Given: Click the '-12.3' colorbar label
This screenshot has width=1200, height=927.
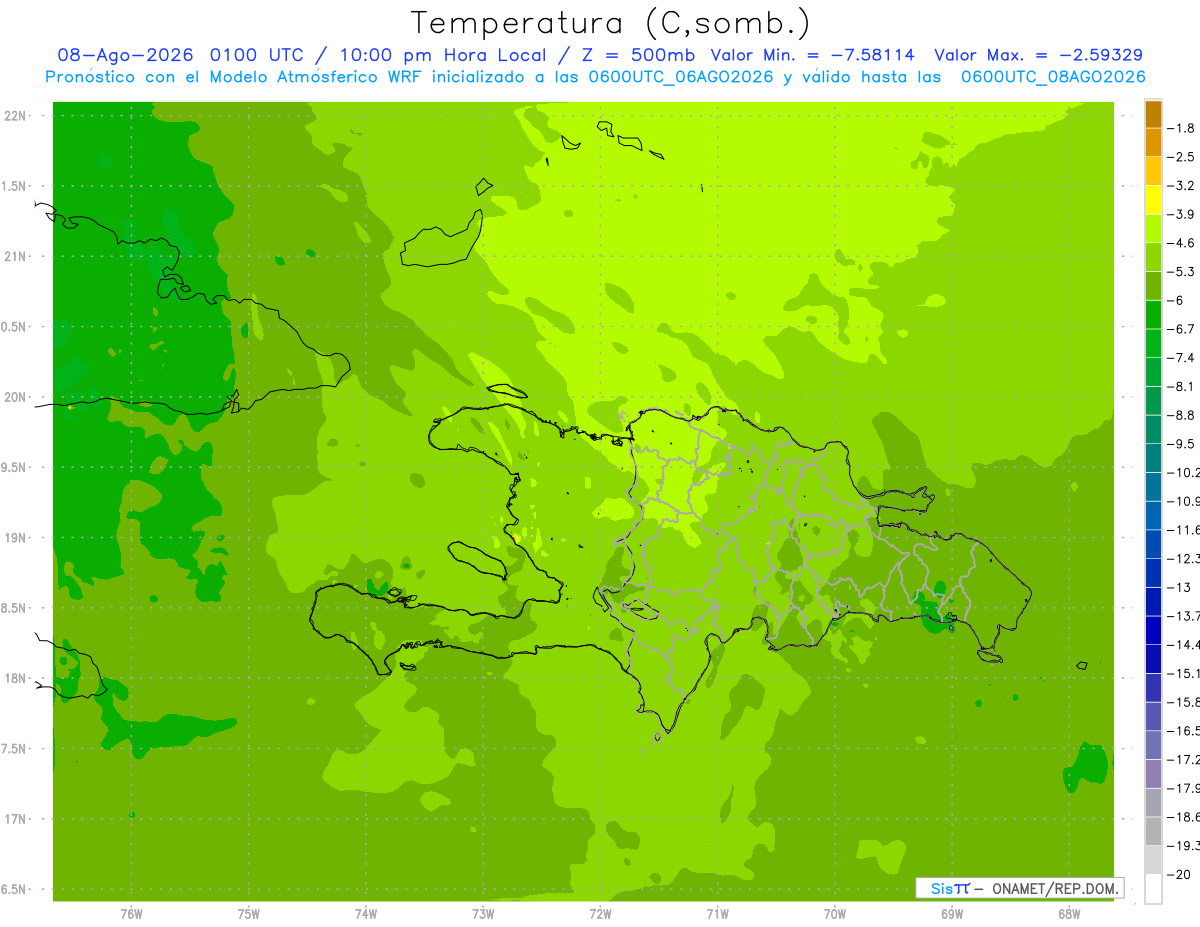Looking at the screenshot, I should pos(1183,558).
